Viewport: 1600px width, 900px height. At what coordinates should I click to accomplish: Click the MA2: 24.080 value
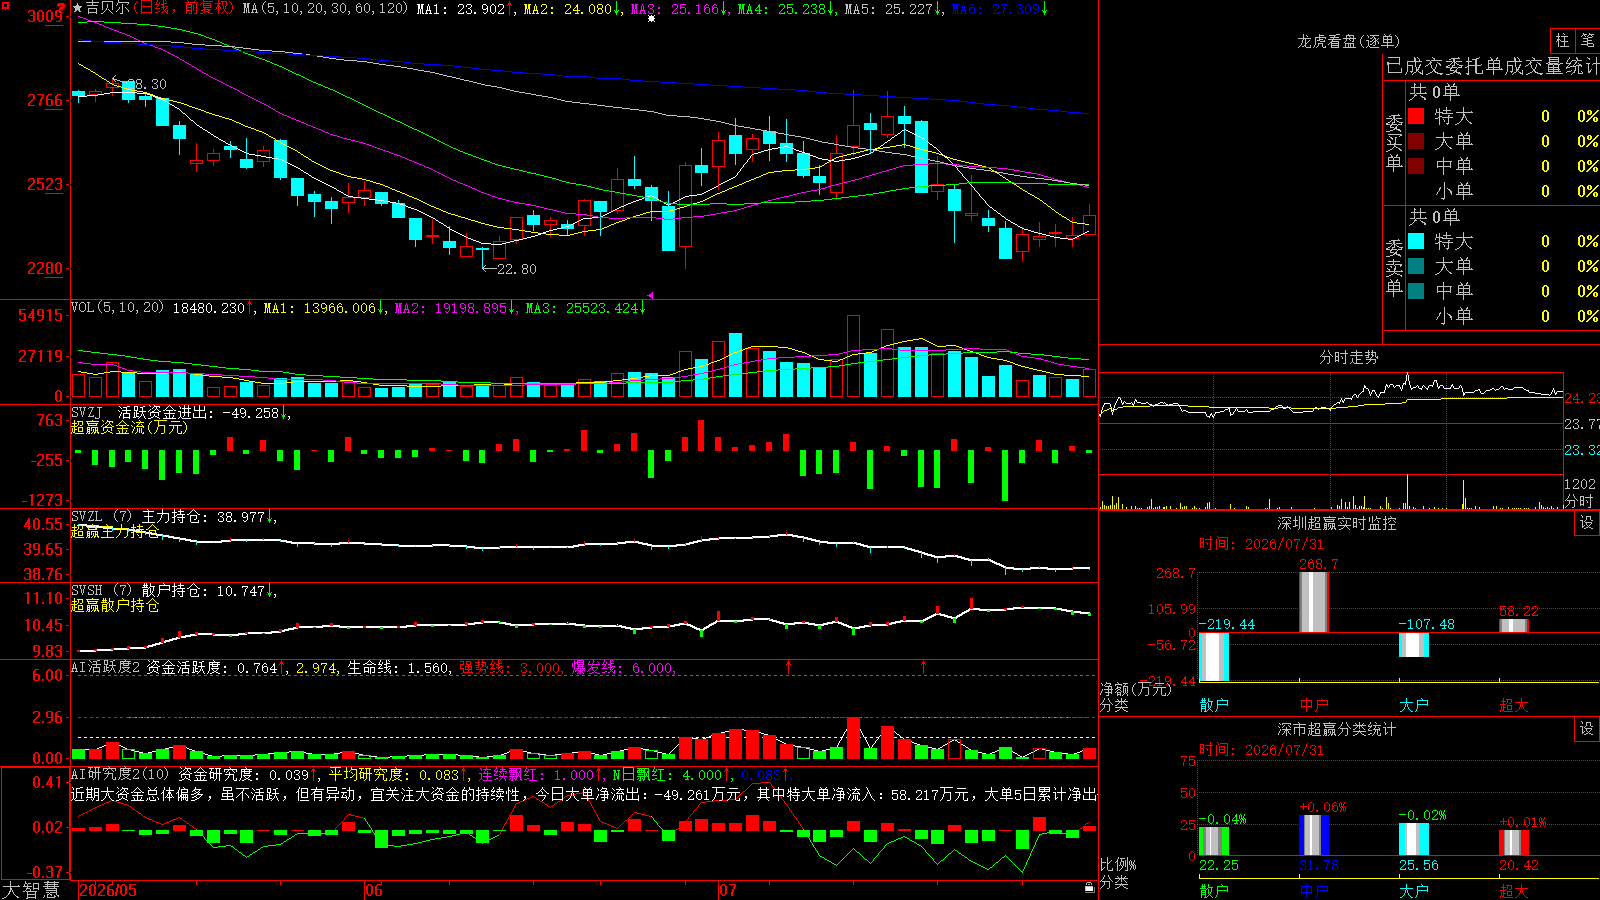coord(567,8)
